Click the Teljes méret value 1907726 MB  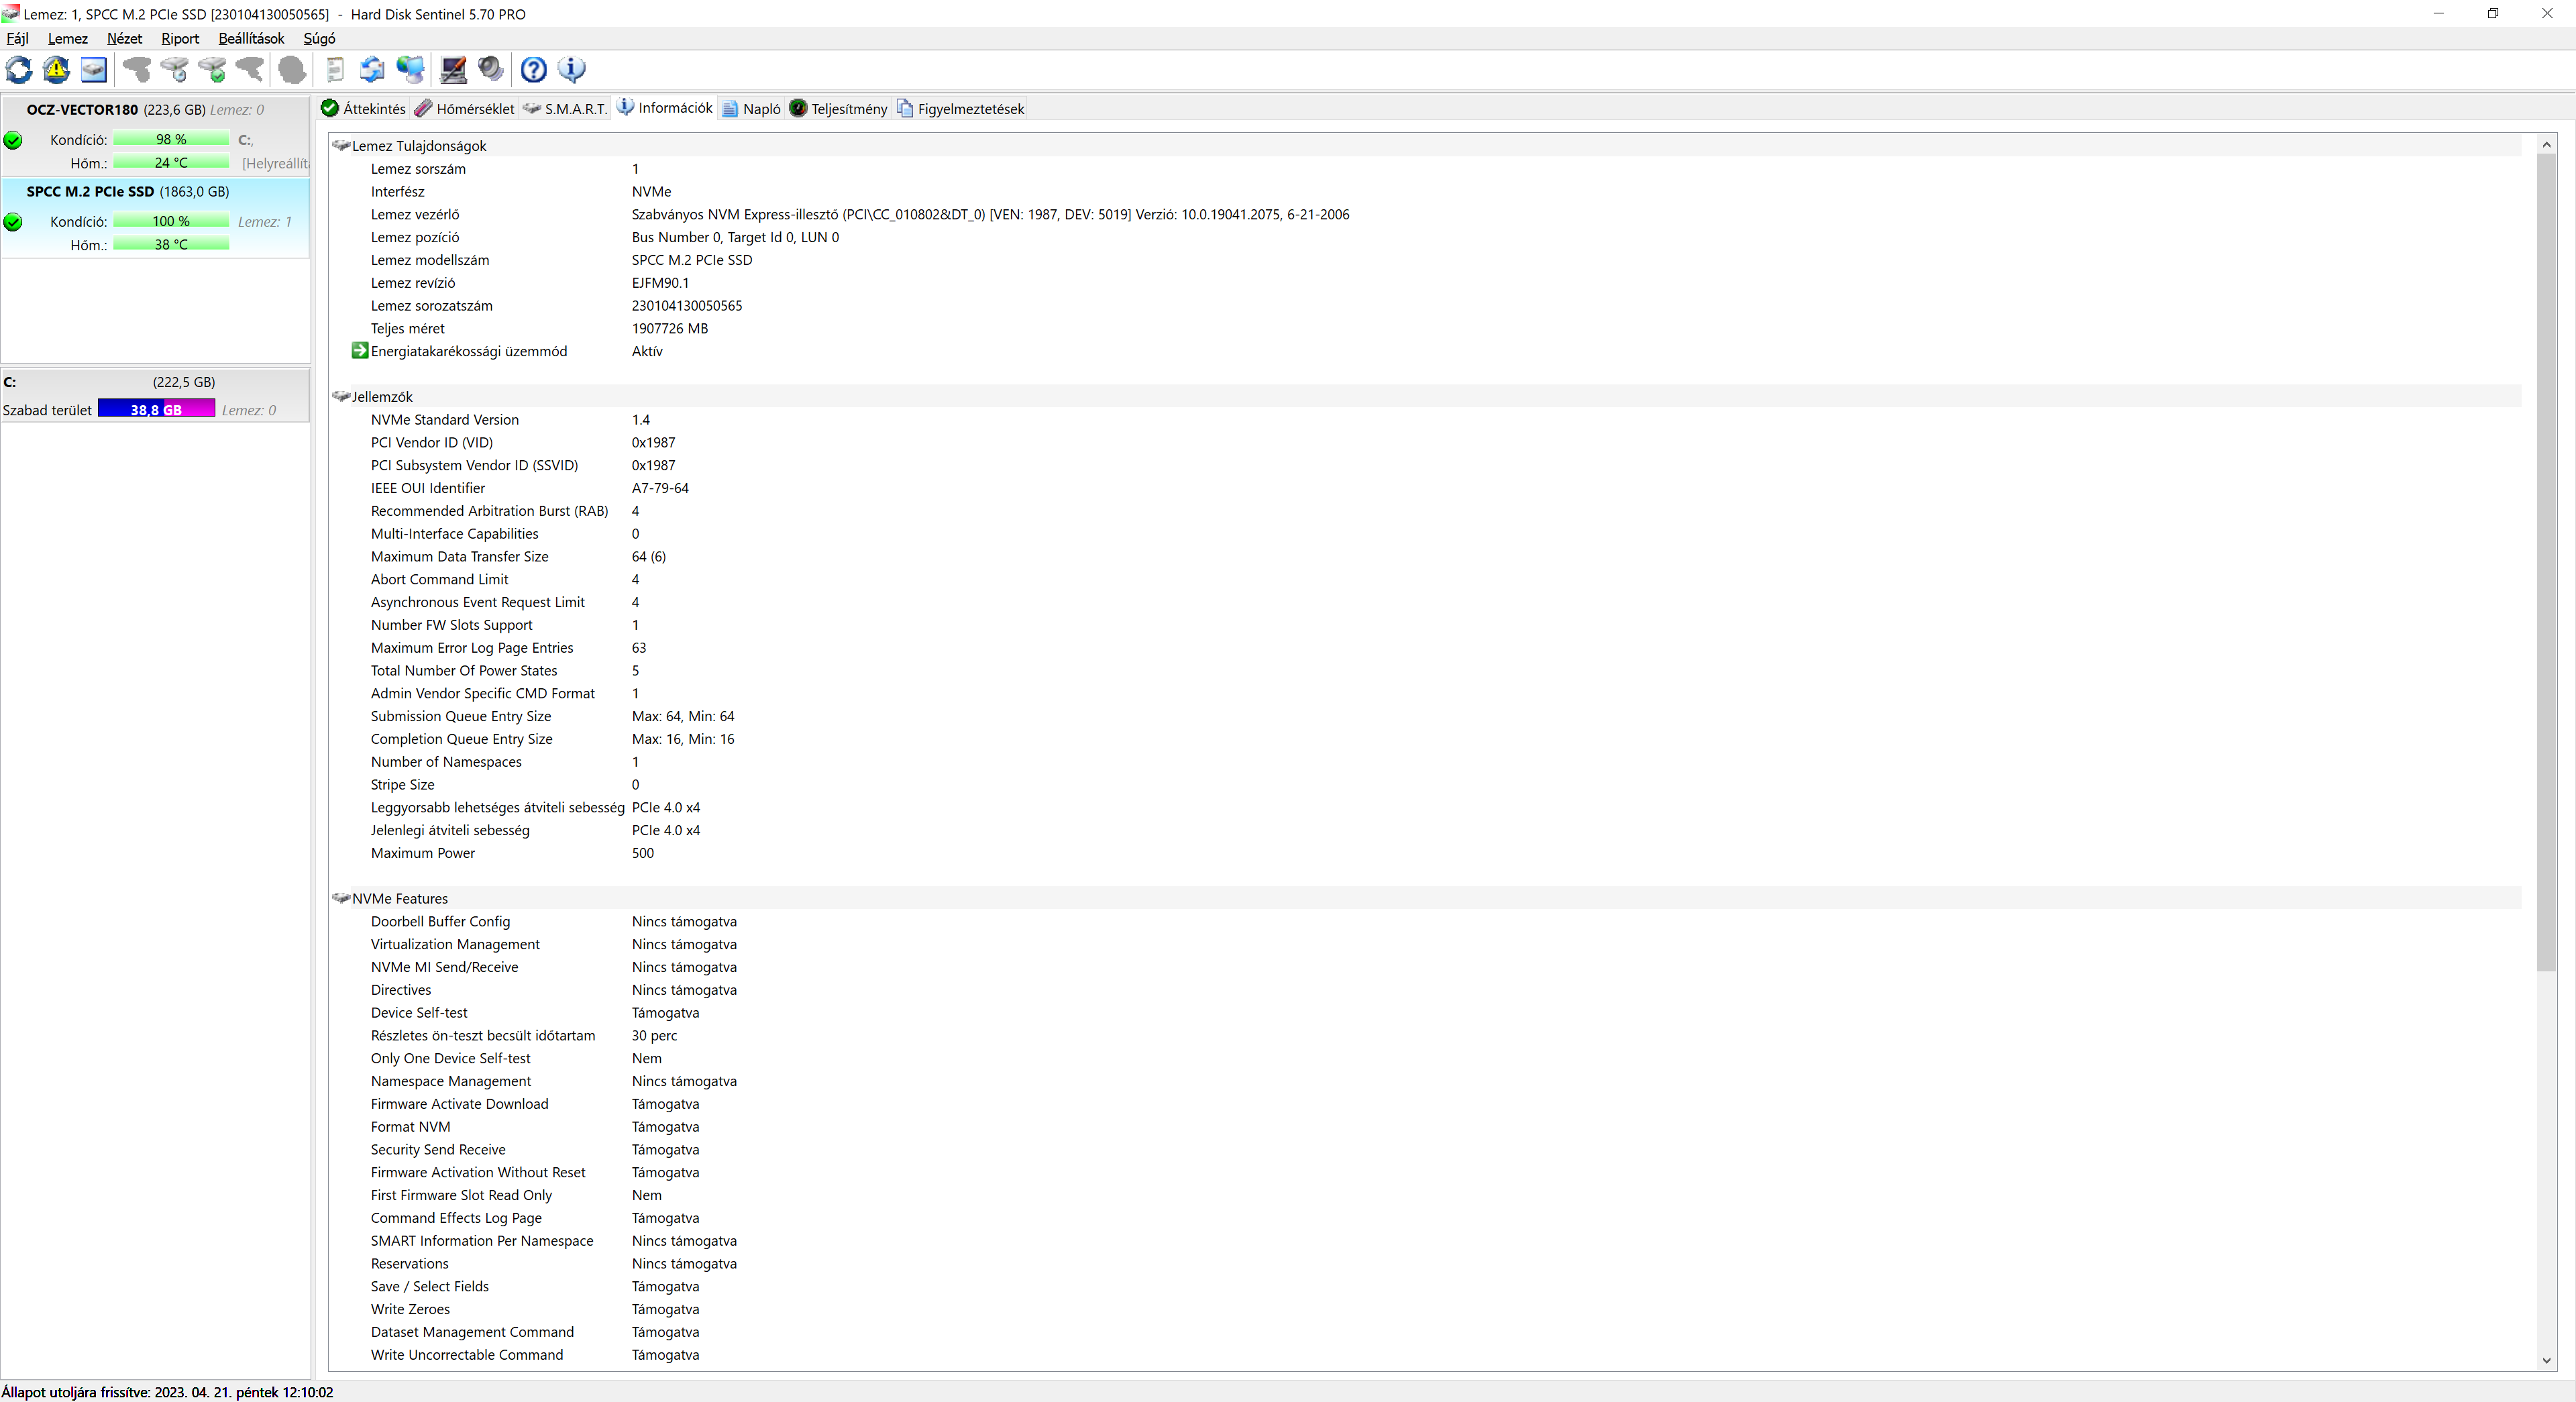tap(670, 329)
